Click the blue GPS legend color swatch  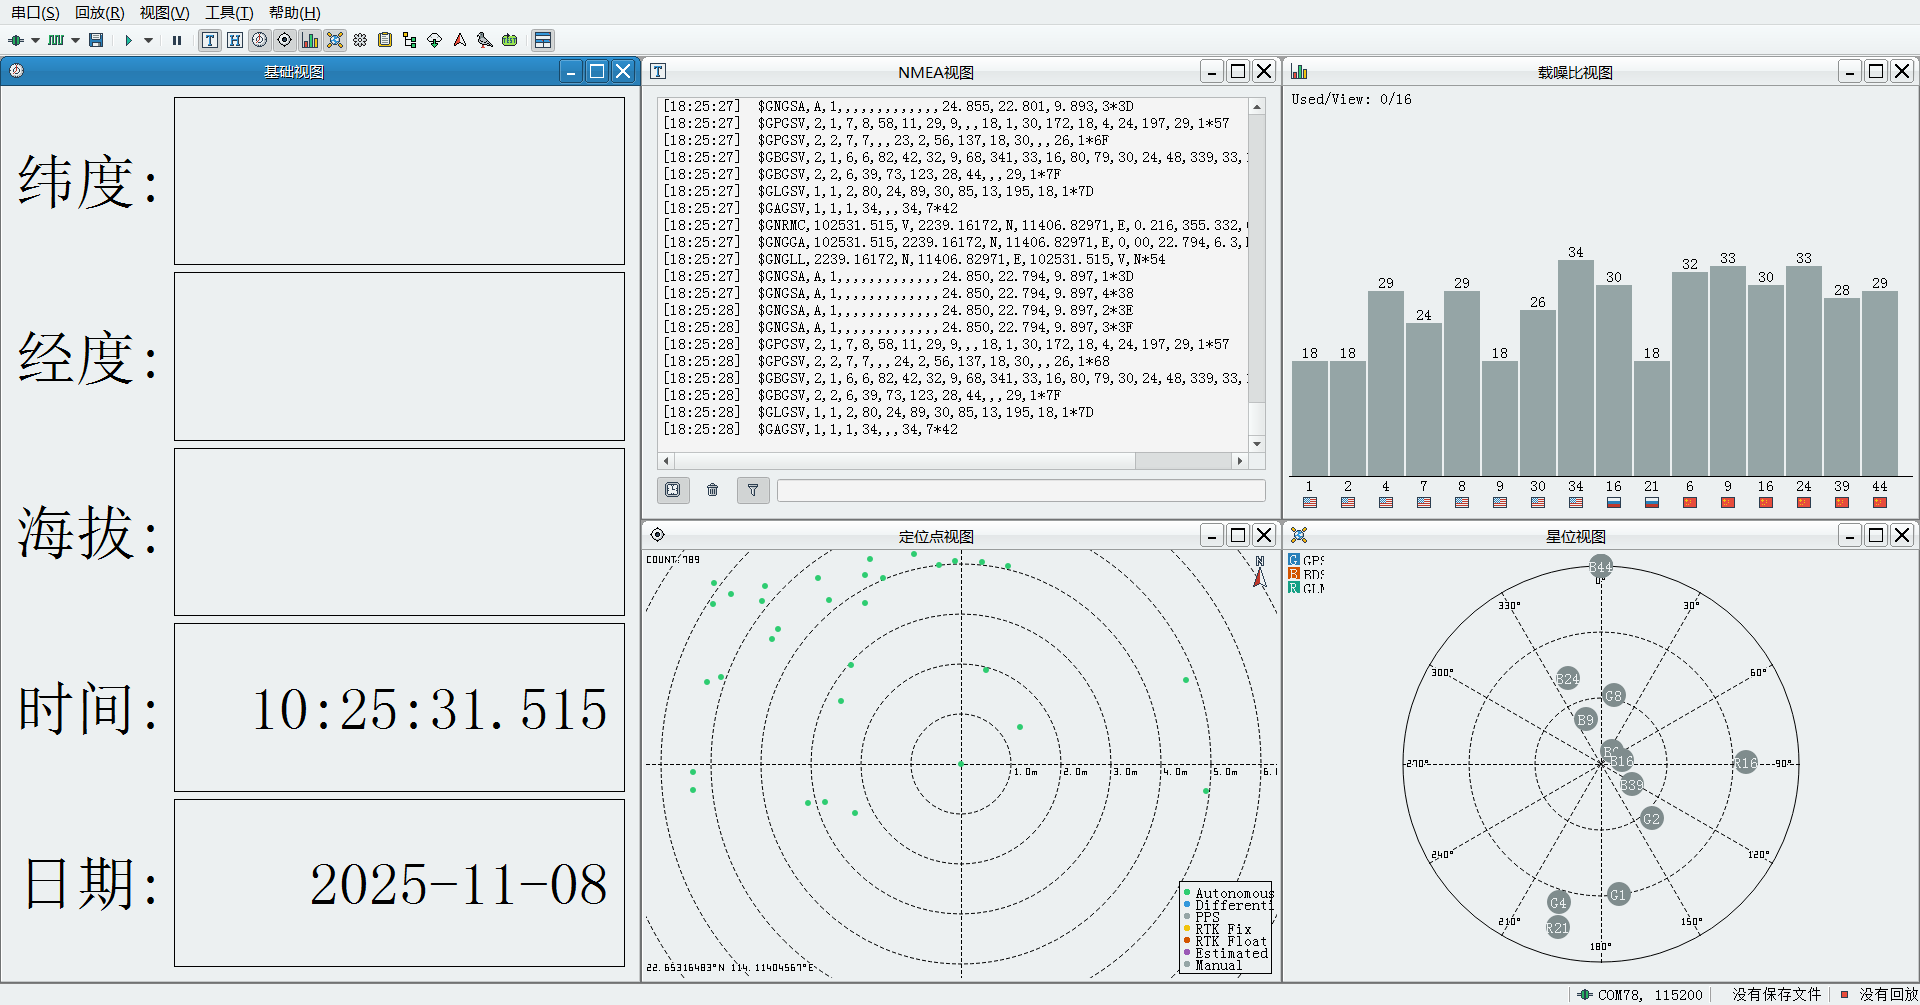[1294, 560]
